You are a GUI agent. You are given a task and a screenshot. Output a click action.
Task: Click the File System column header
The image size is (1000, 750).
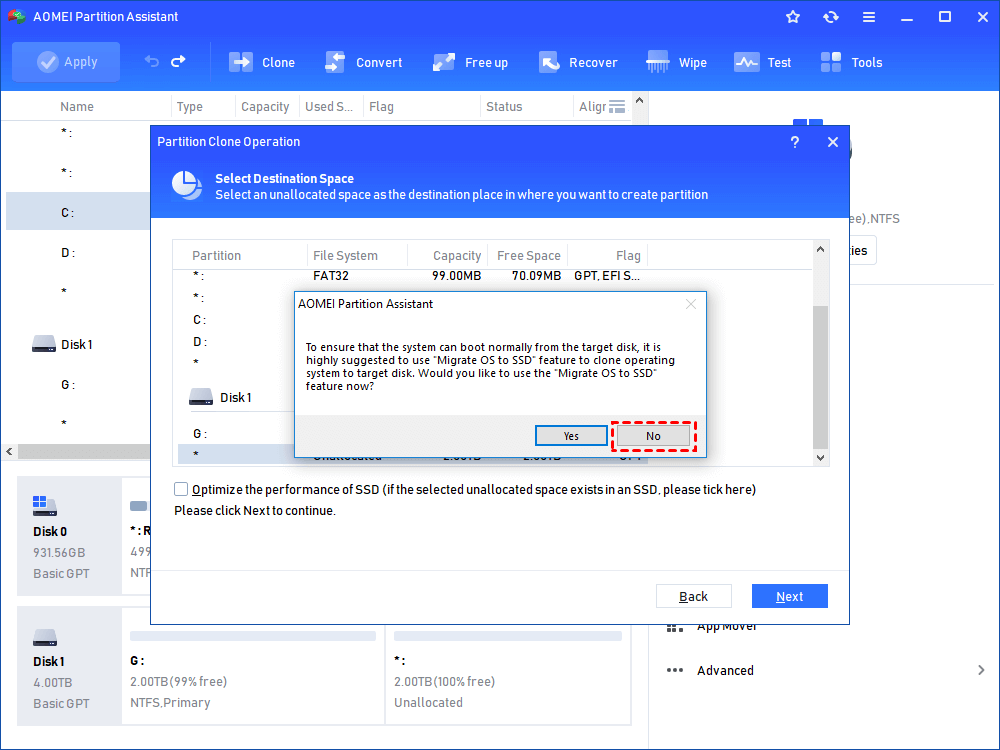pyautogui.click(x=345, y=255)
